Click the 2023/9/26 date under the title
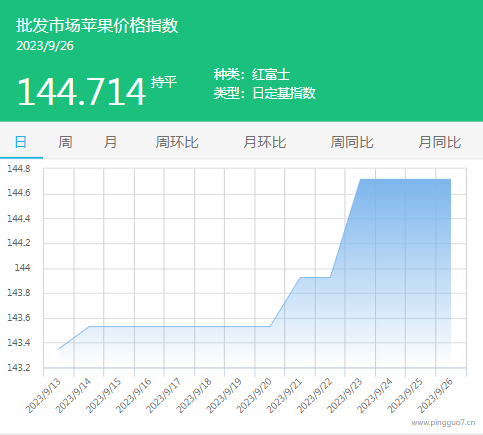Viewport: 483px width, 435px height. (x=45, y=46)
